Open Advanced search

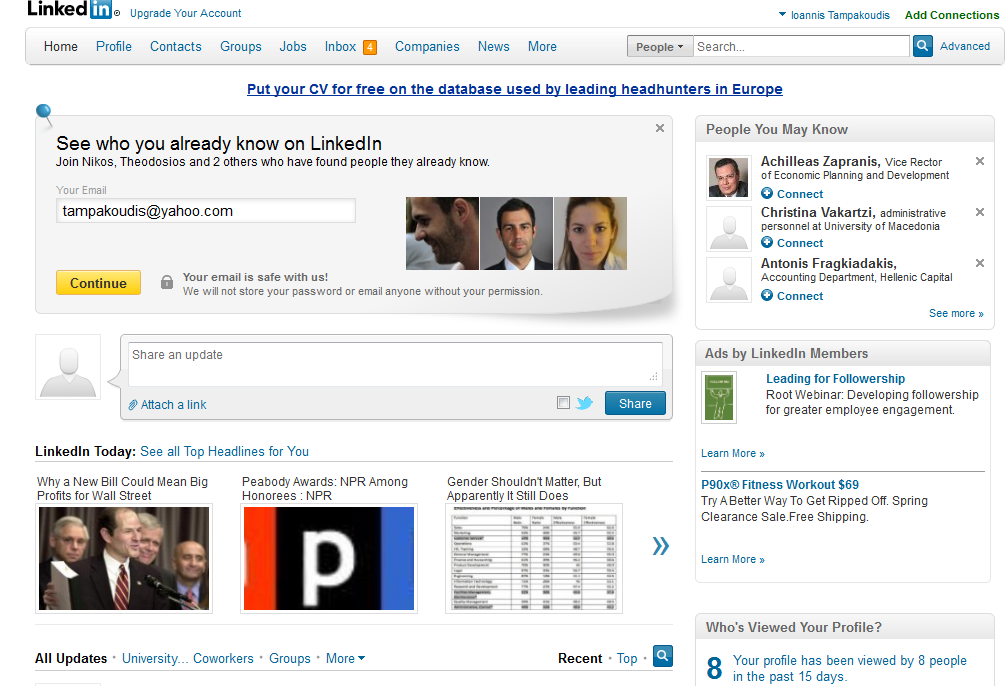tap(965, 46)
